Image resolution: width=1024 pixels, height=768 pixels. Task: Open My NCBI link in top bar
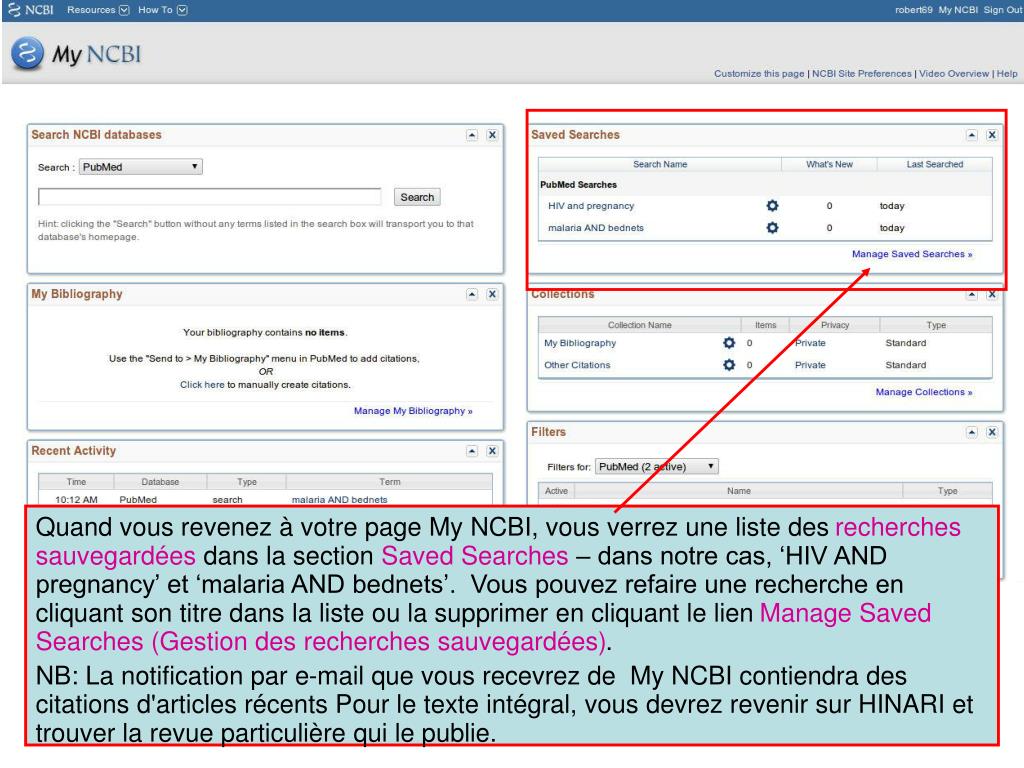coord(958,10)
